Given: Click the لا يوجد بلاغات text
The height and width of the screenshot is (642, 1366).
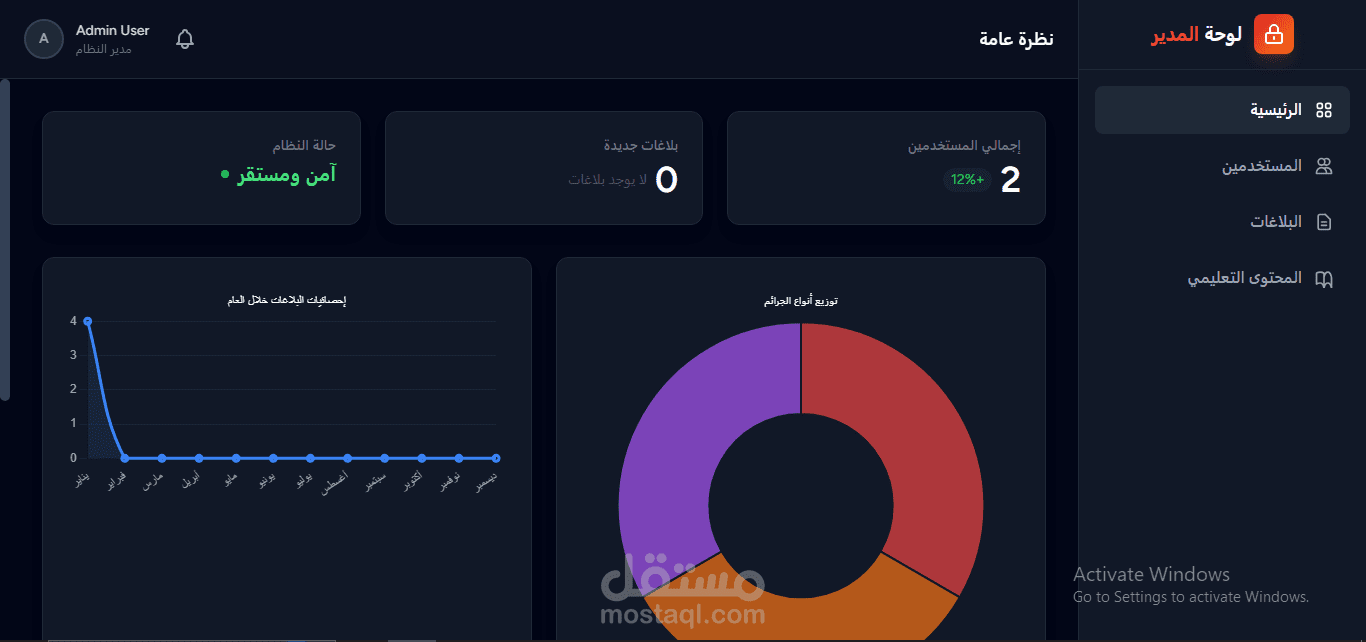Looking at the screenshot, I should tap(608, 180).
